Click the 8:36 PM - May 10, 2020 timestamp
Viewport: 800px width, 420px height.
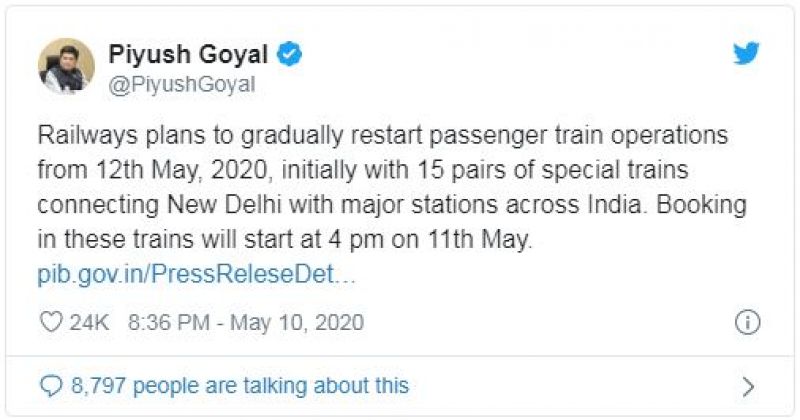click(246, 322)
